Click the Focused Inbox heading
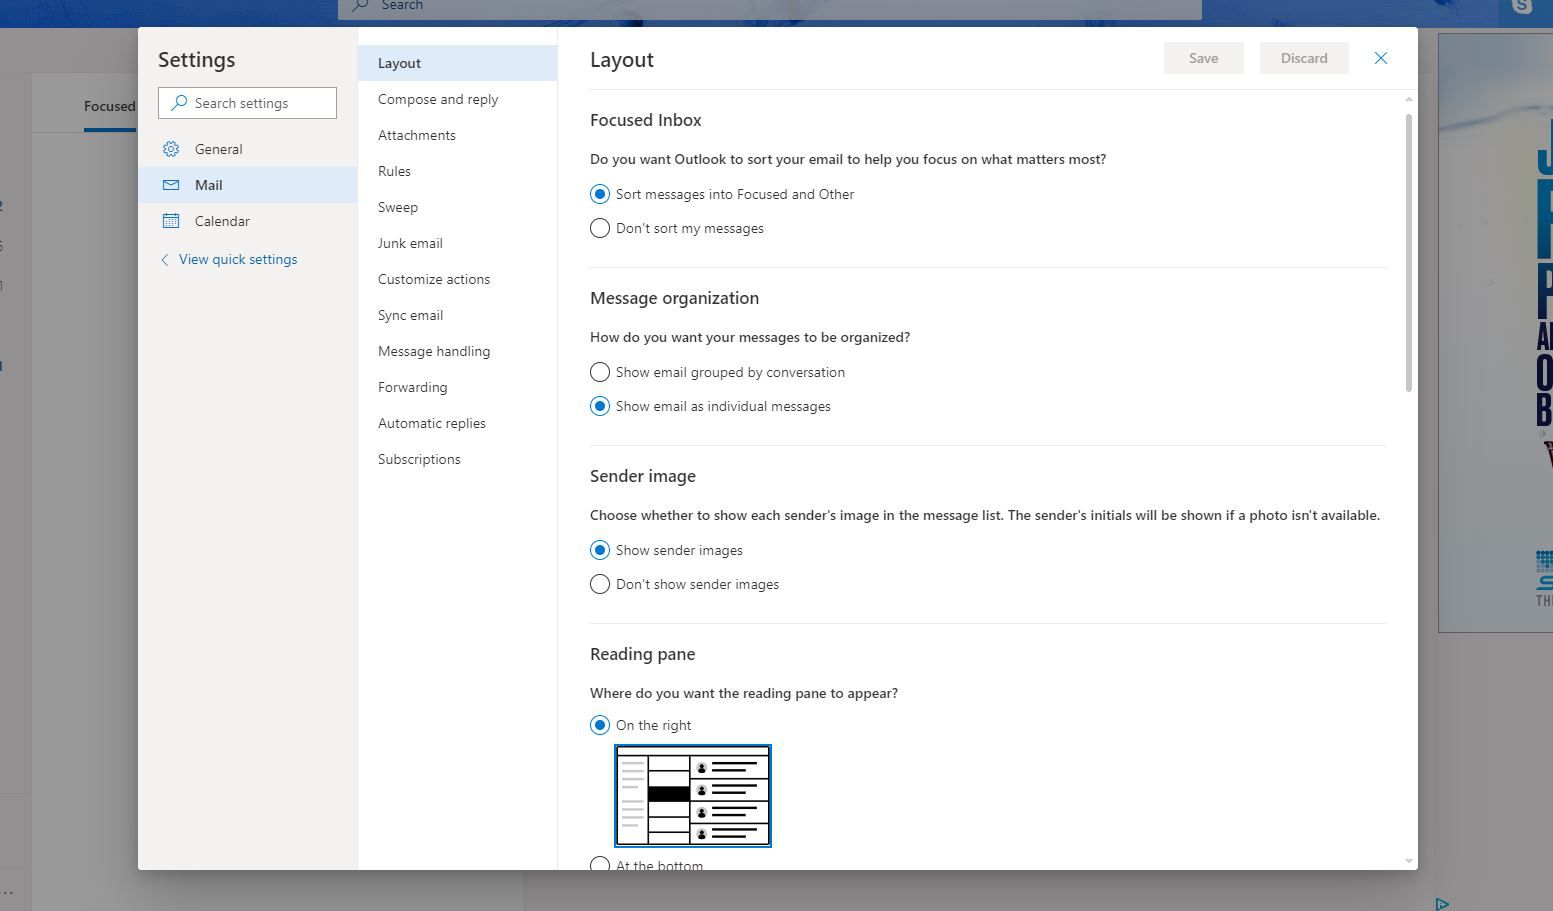The height and width of the screenshot is (911, 1553). [645, 120]
